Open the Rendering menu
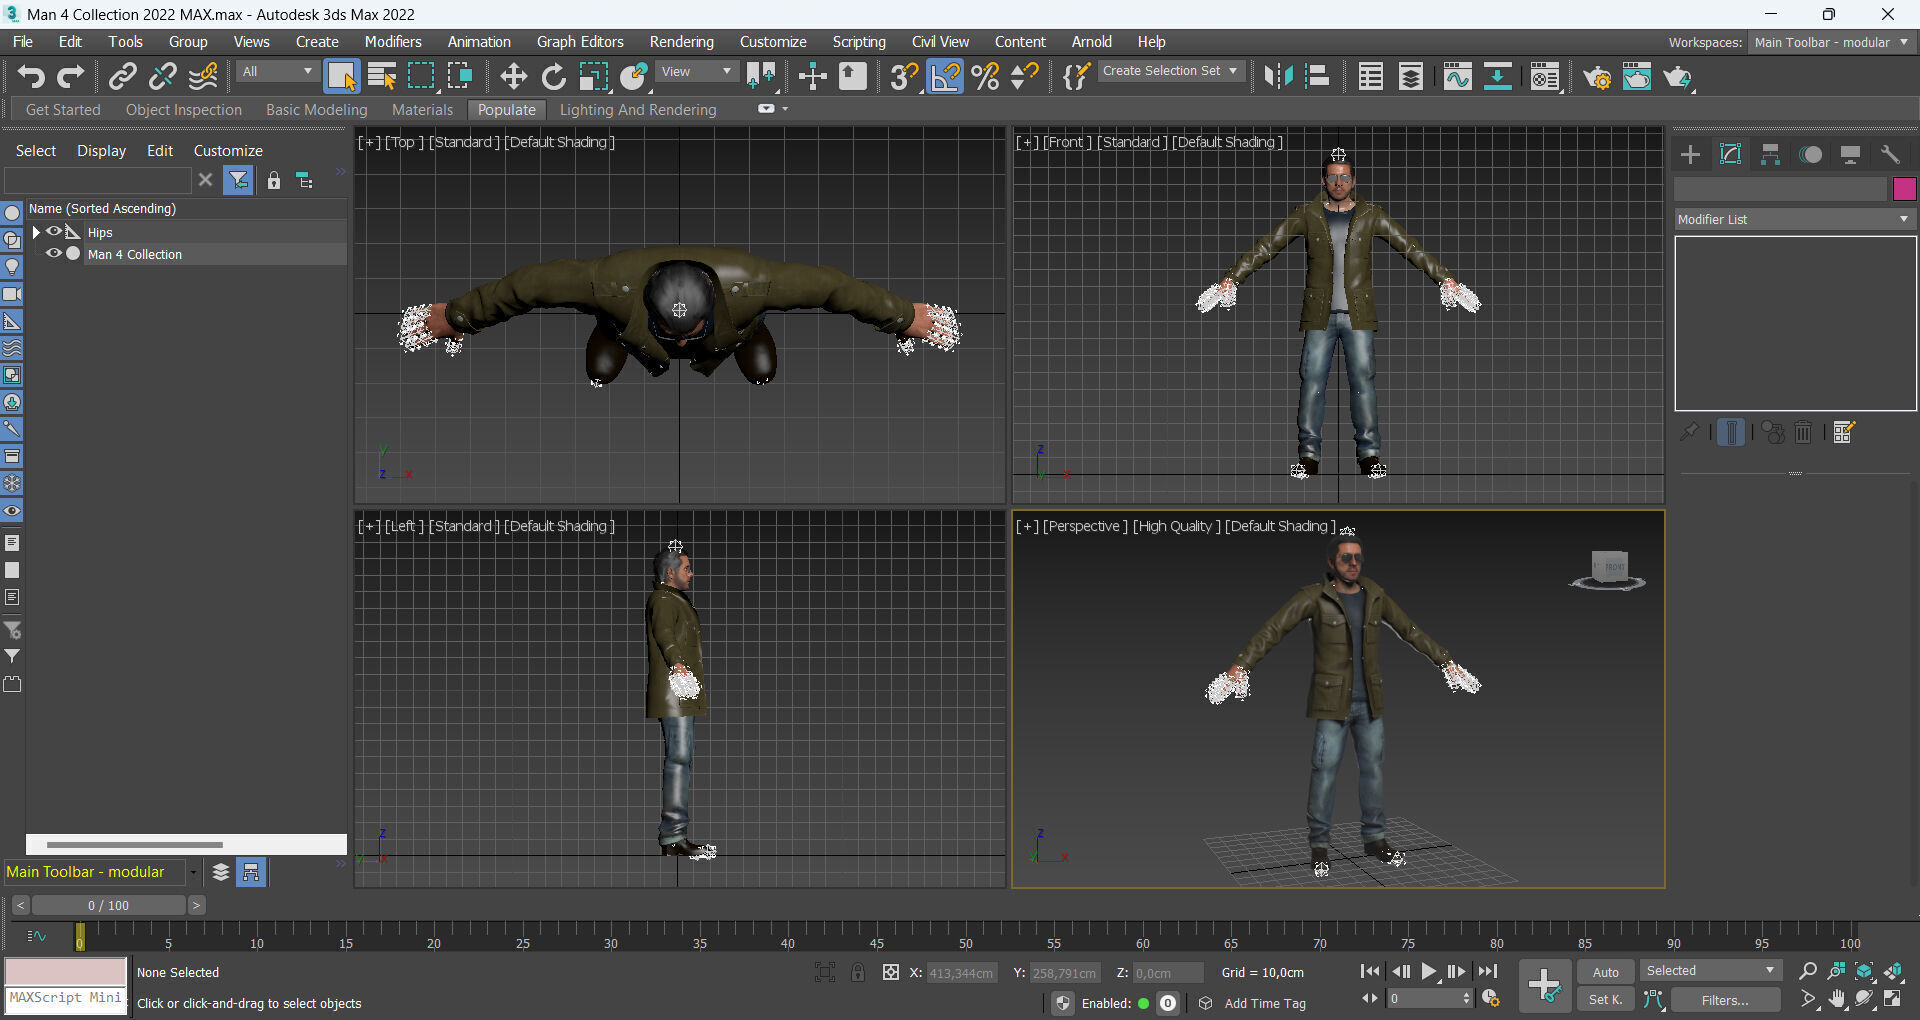The image size is (1920, 1020). pyautogui.click(x=682, y=42)
